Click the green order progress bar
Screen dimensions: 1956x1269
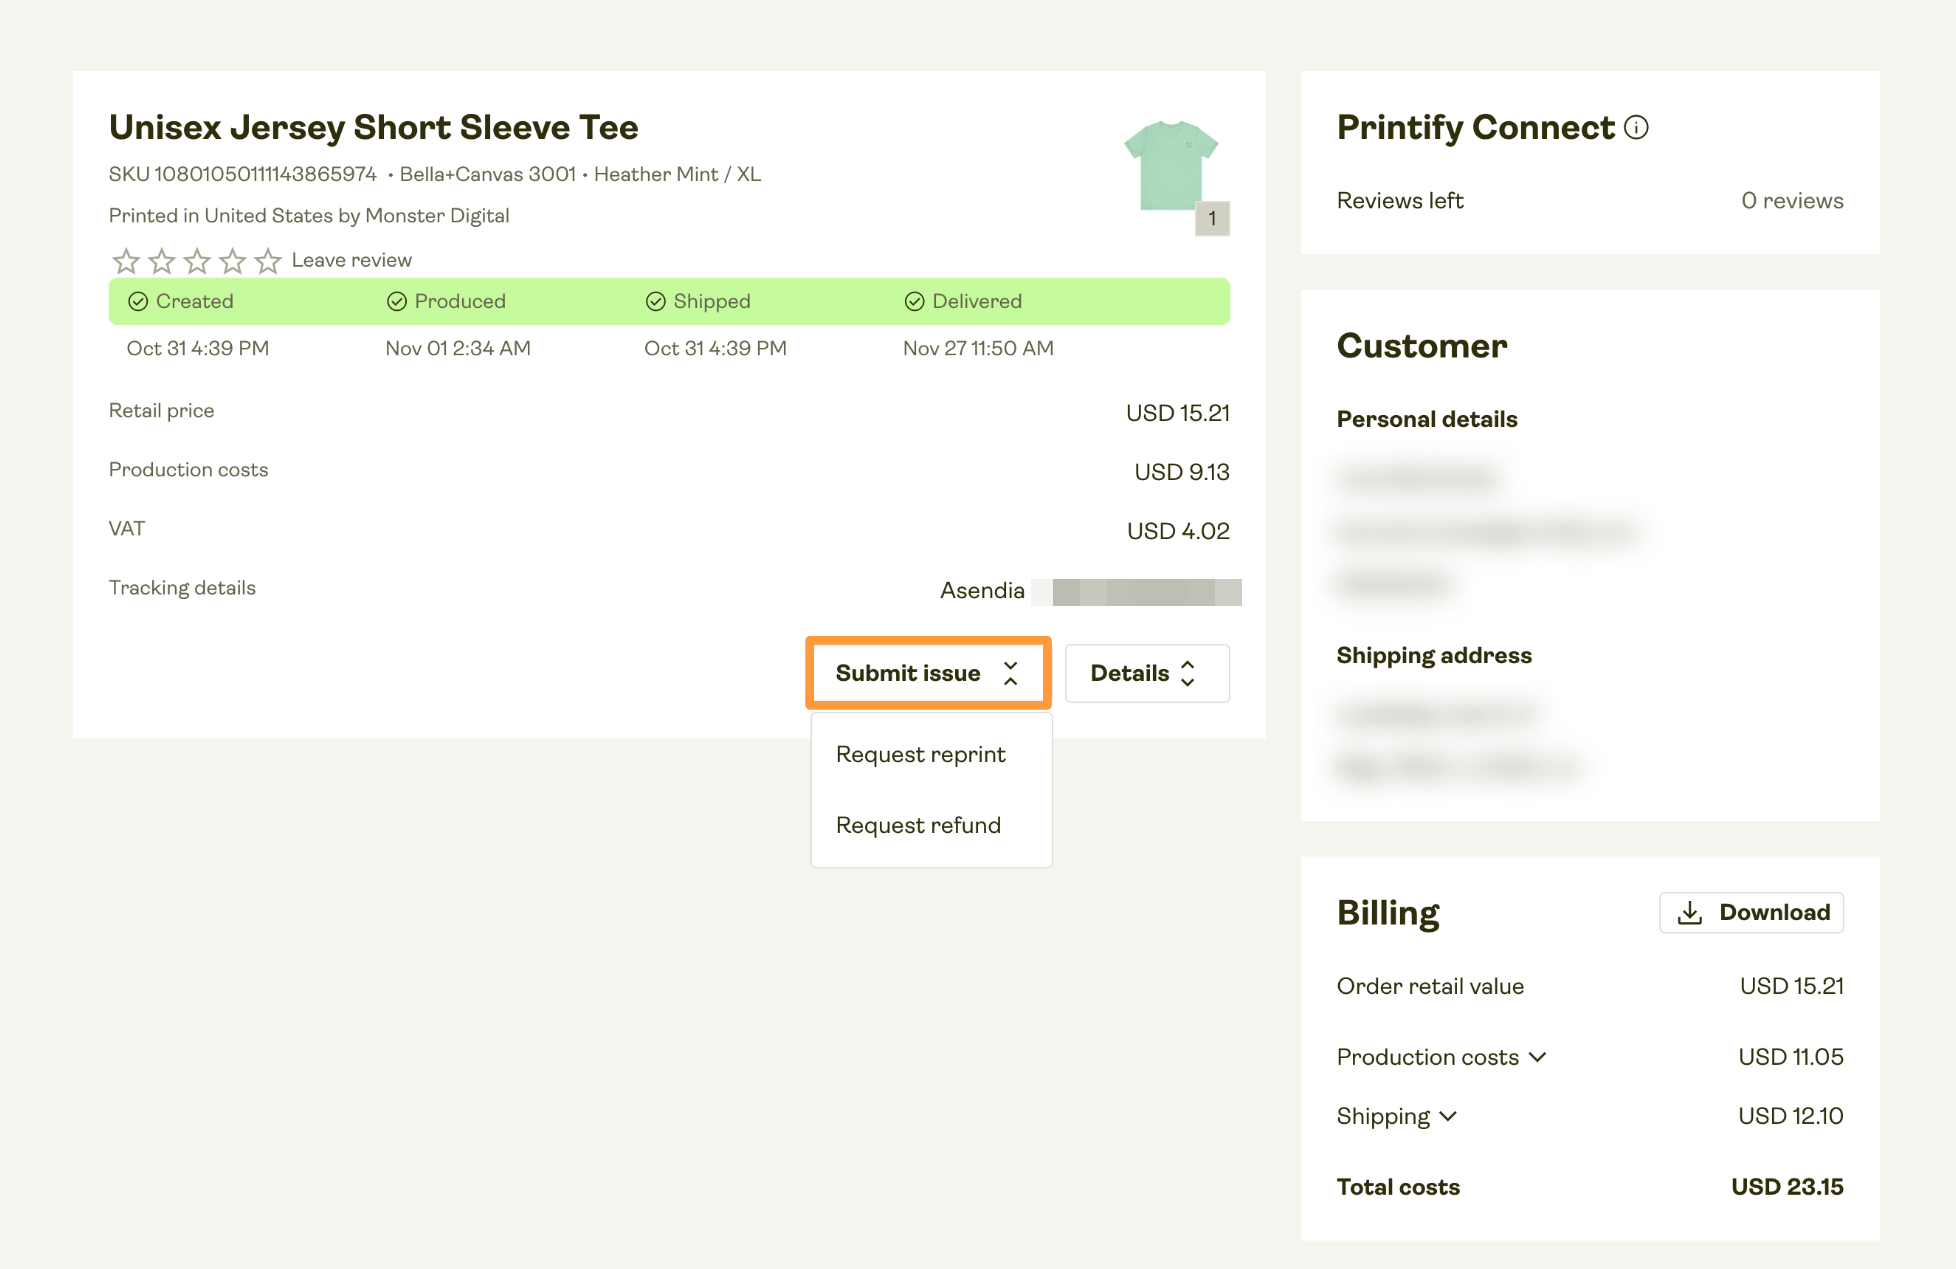(x=668, y=301)
